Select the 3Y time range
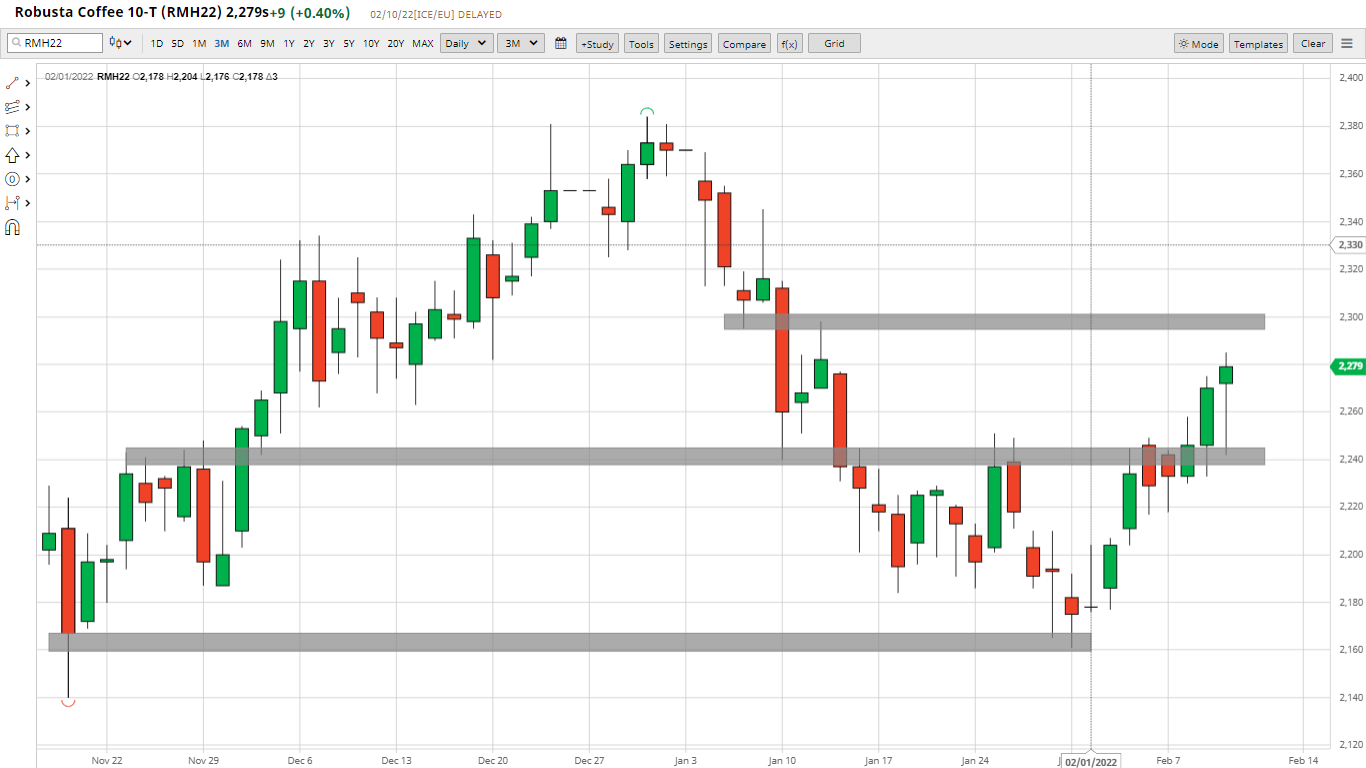Viewport: 1366px width, 768px height. 329,44
